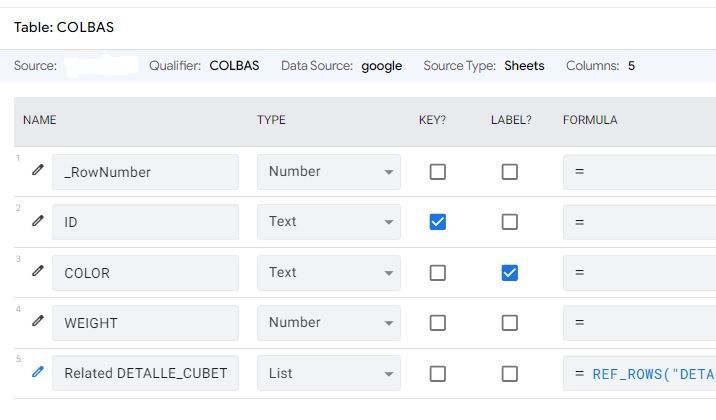Open the ID column editor pencil

[38, 220]
